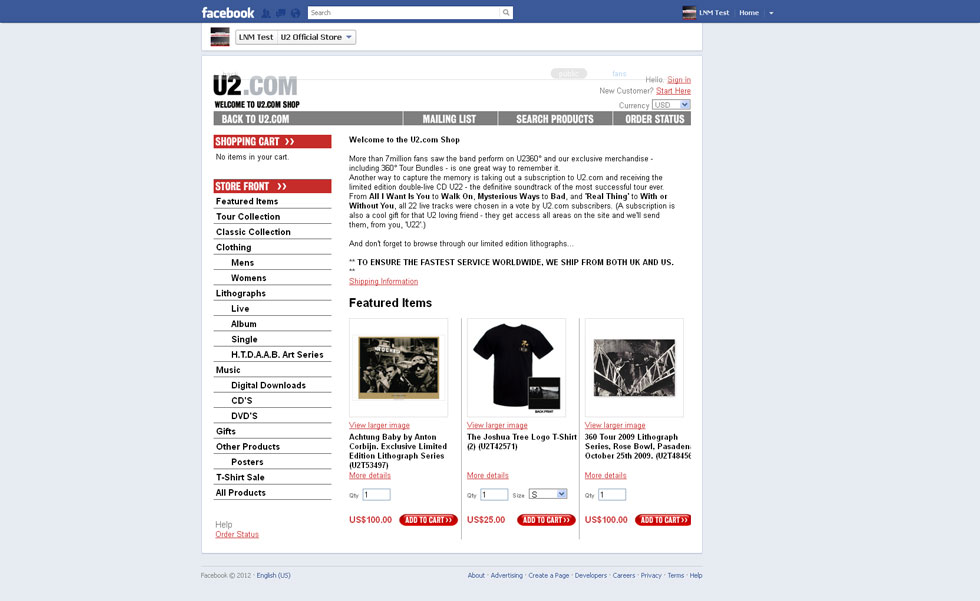Click the Facebook search field
This screenshot has height=601, width=980.
[404, 12]
